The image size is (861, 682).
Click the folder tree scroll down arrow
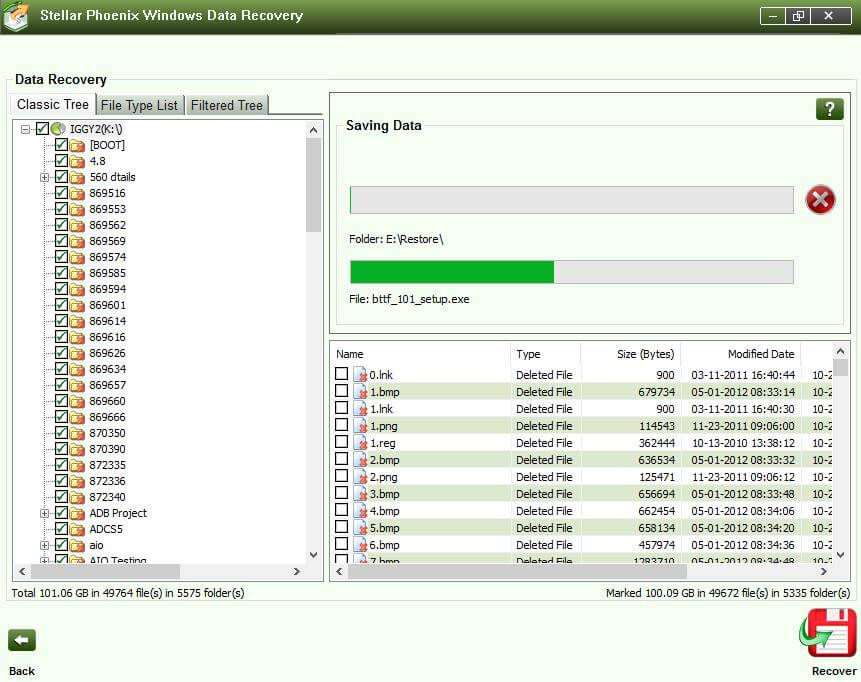pos(313,554)
